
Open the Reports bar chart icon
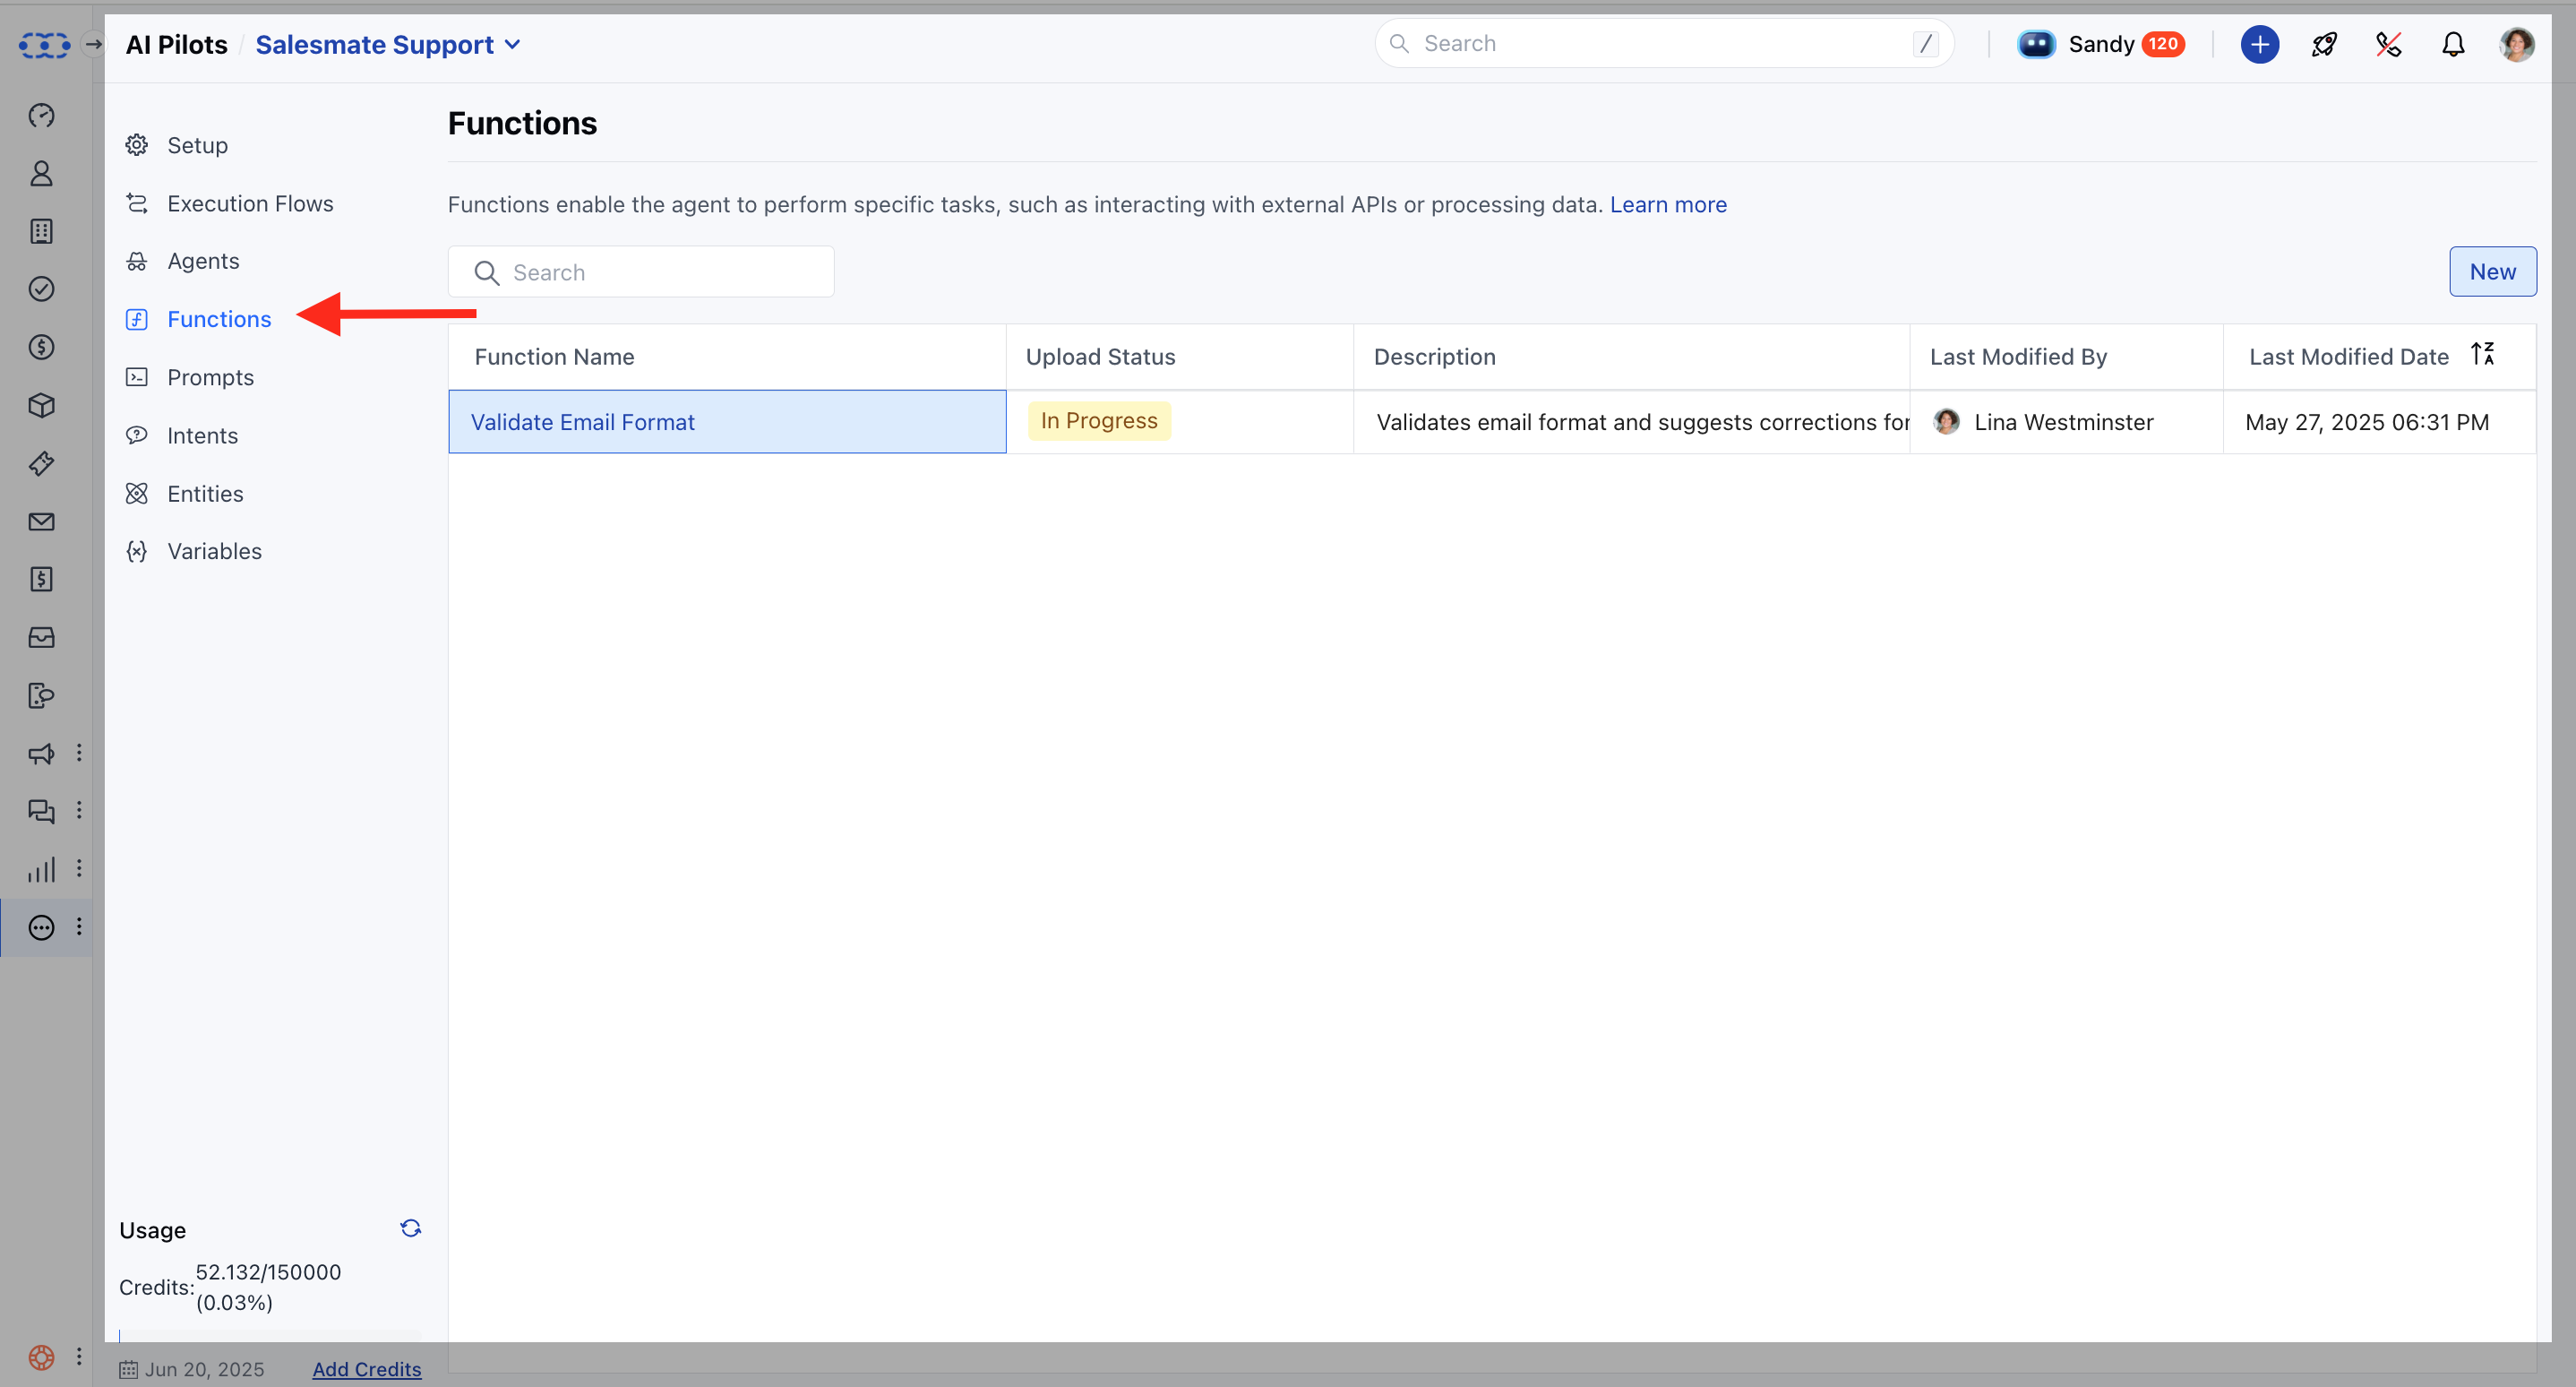[x=41, y=869]
